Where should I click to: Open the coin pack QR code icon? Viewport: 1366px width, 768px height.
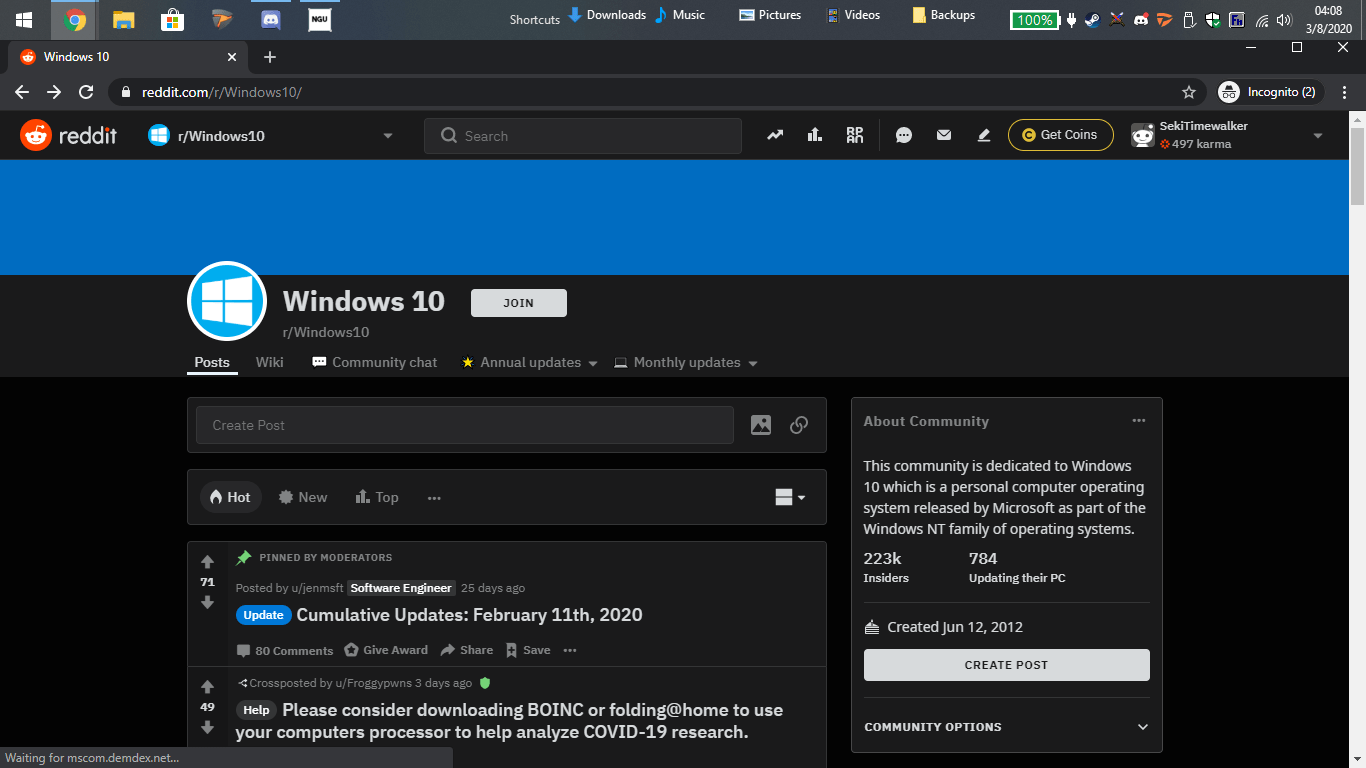855,135
